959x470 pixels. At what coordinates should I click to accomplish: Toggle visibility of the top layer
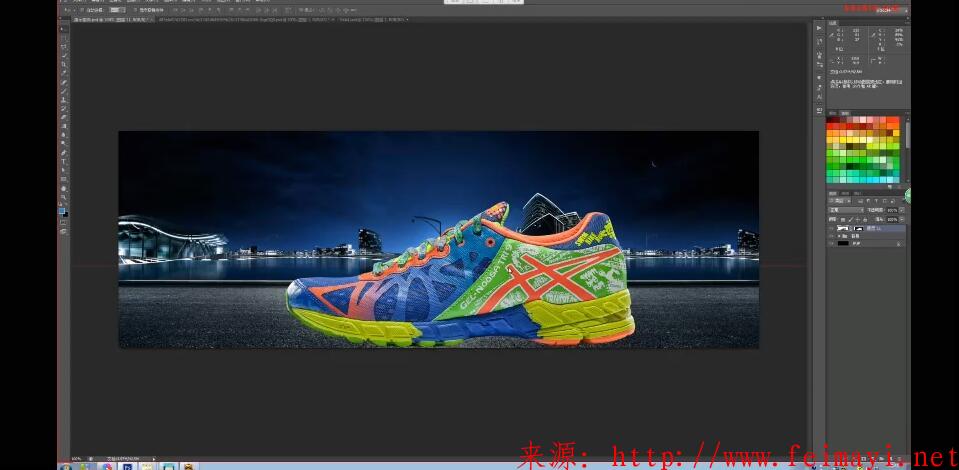click(832, 228)
